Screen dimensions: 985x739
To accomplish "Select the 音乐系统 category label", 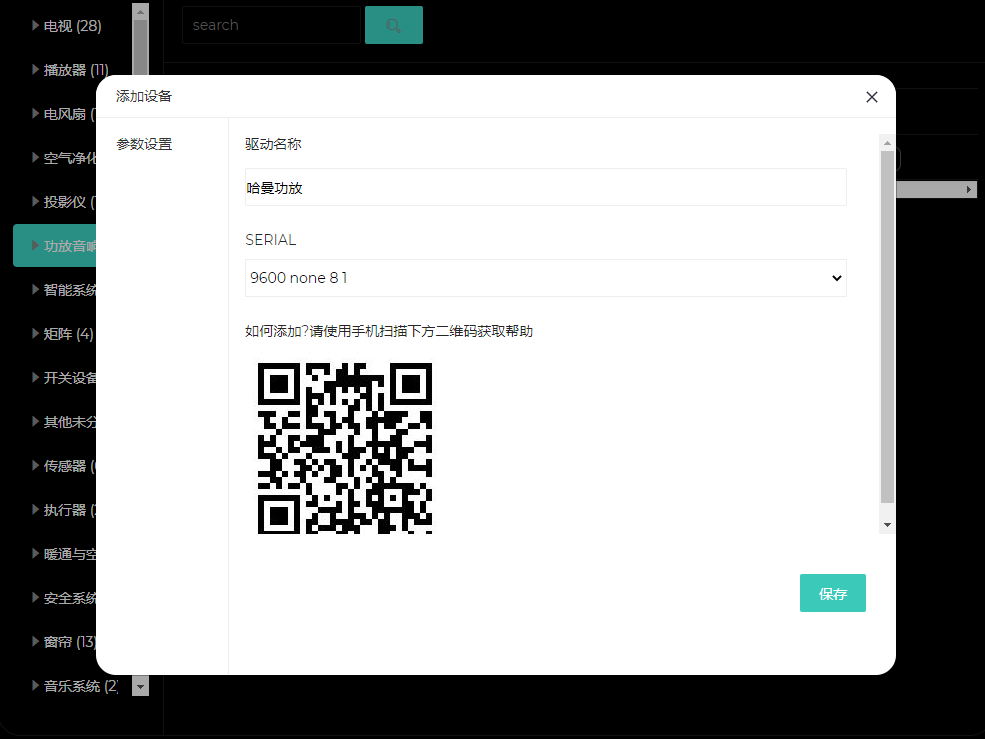I will pos(80,686).
